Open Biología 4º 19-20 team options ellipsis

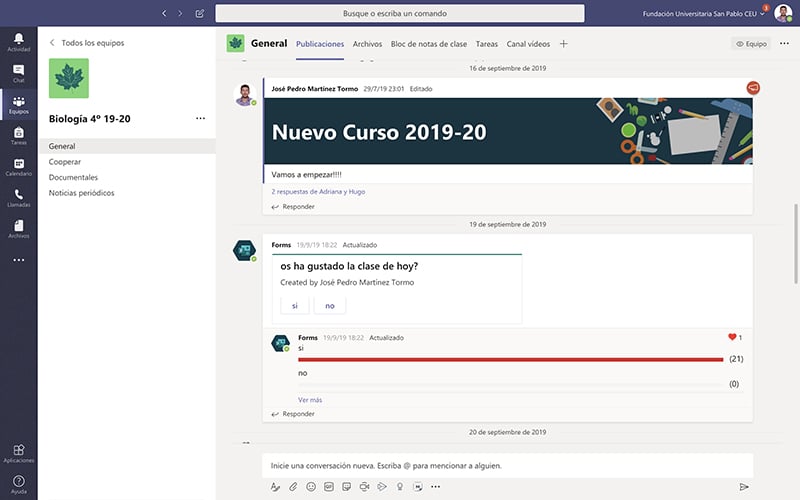point(201,118)
